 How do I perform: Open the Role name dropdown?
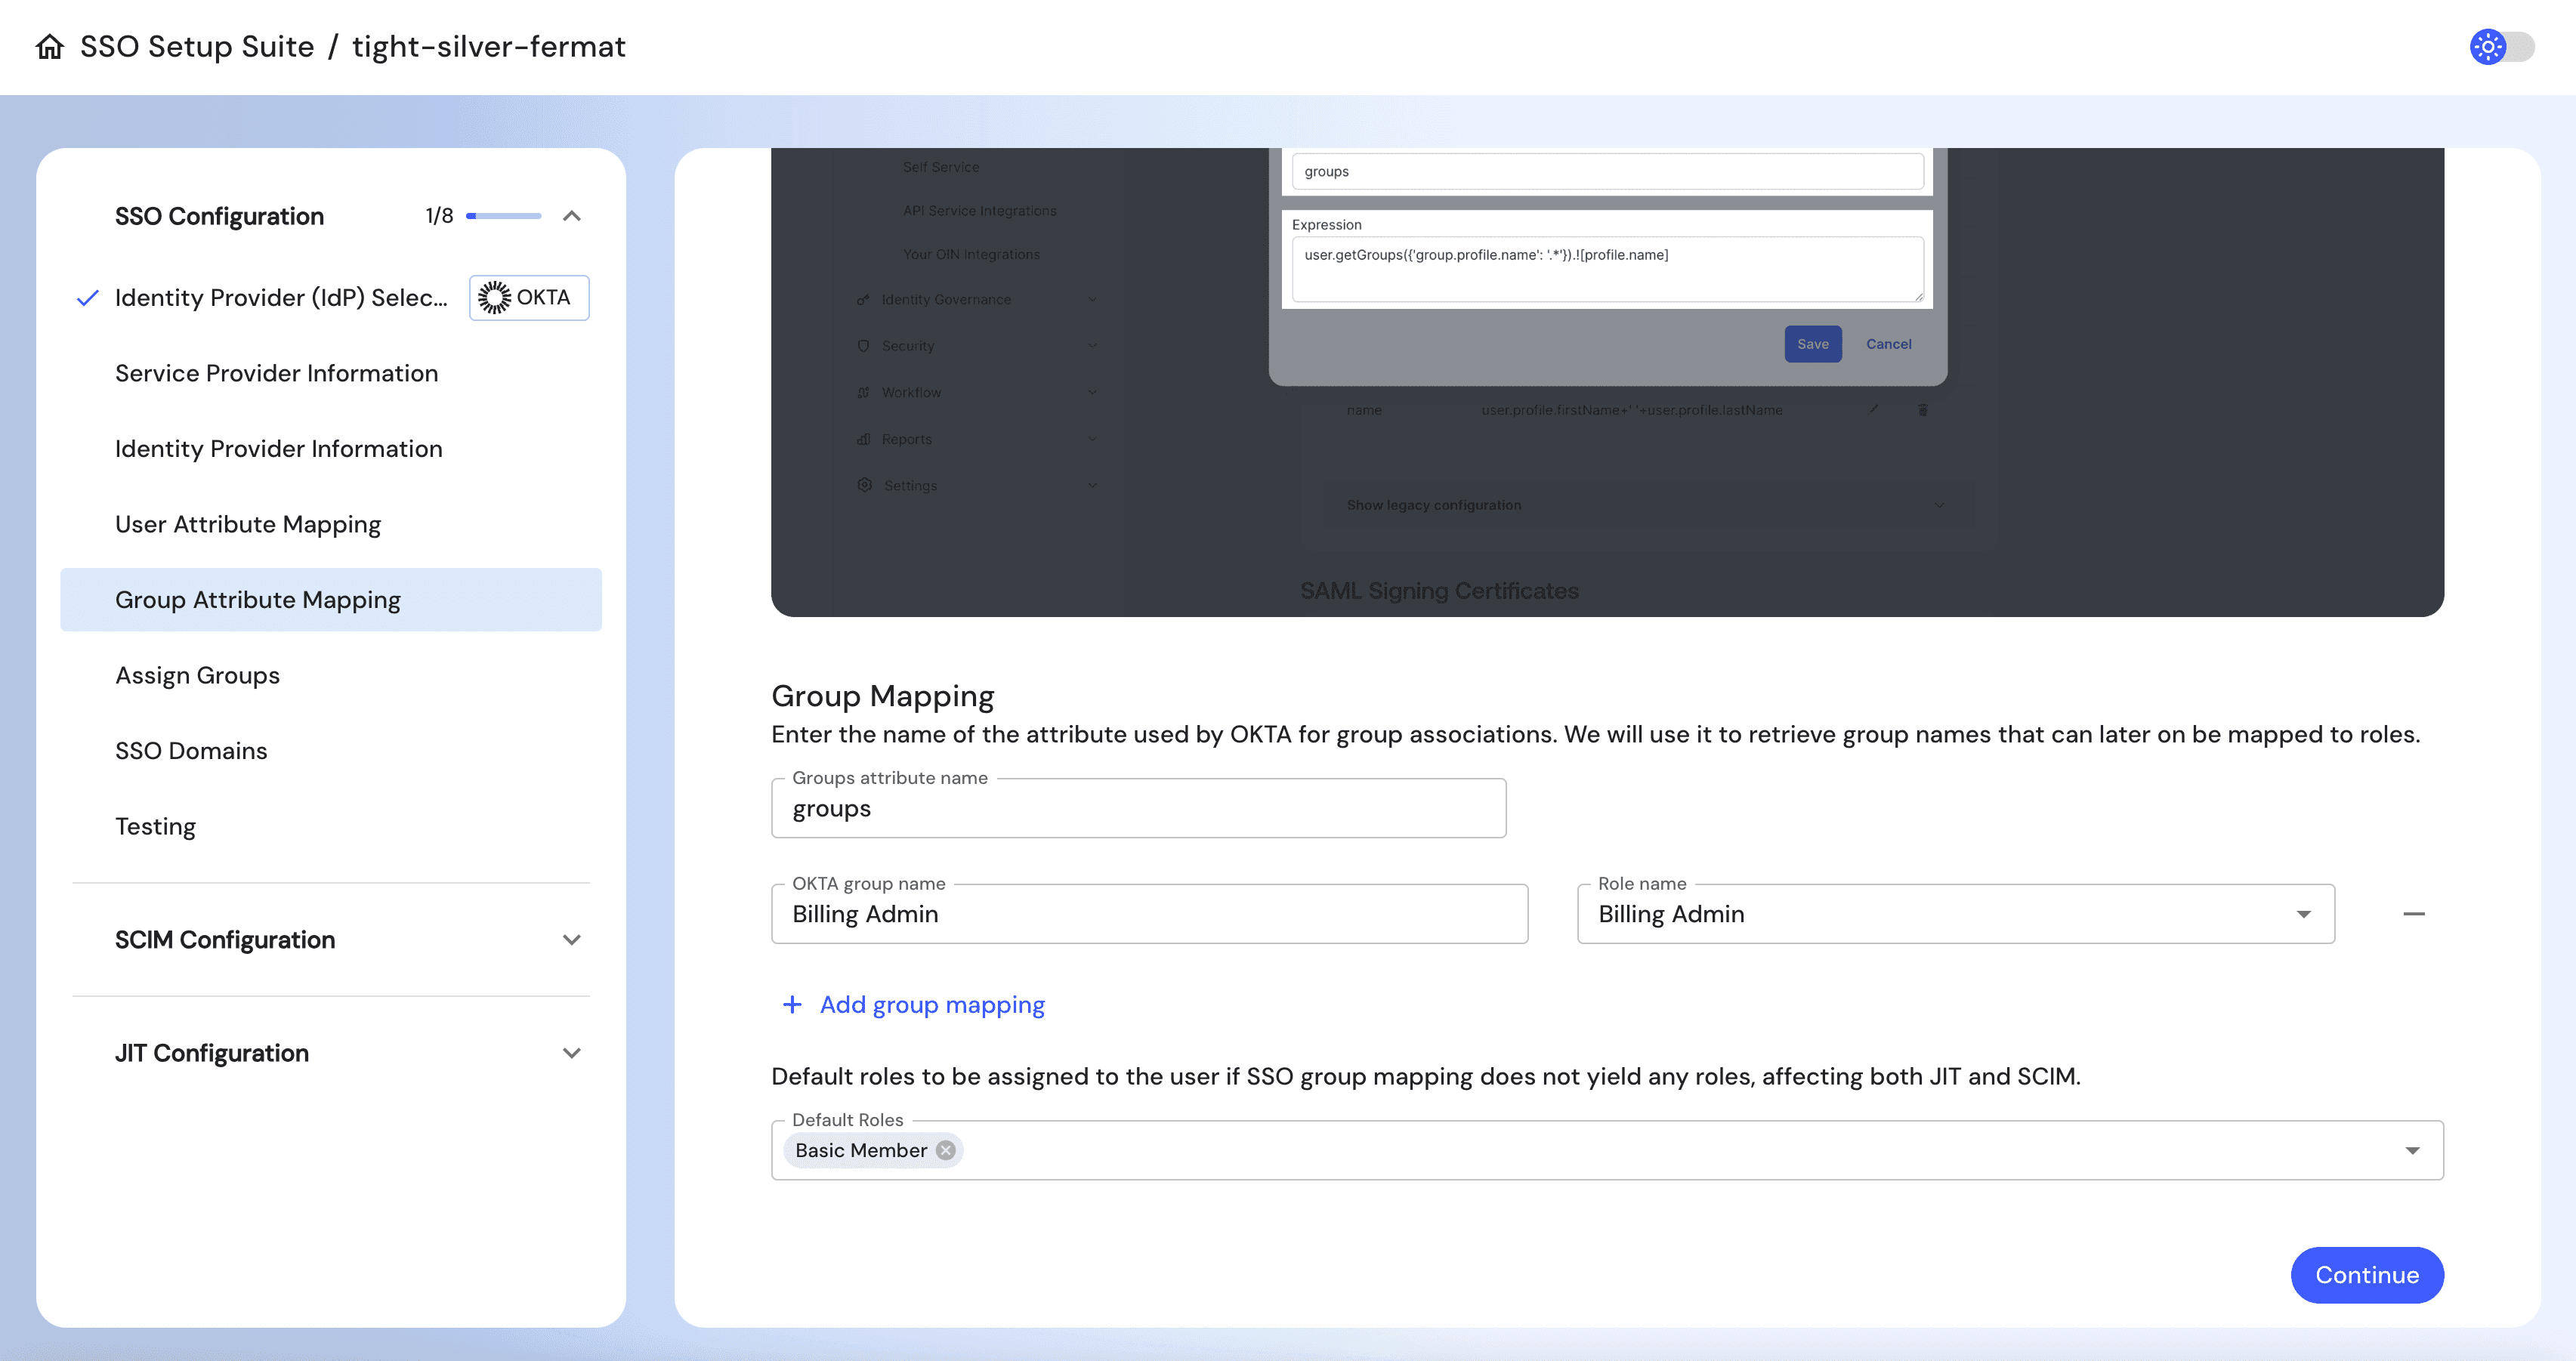[x=1956, y=914]
